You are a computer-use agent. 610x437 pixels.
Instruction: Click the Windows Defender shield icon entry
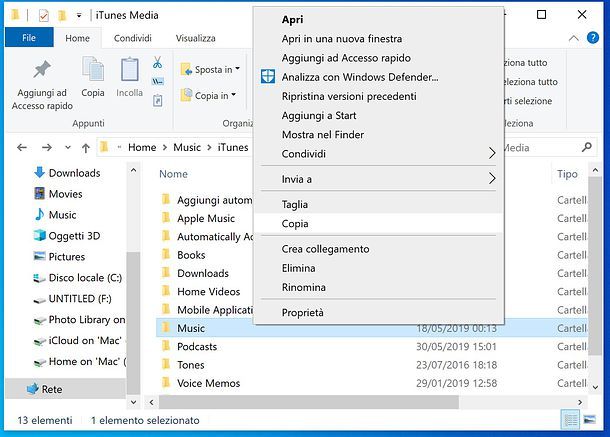click(268, 77)
